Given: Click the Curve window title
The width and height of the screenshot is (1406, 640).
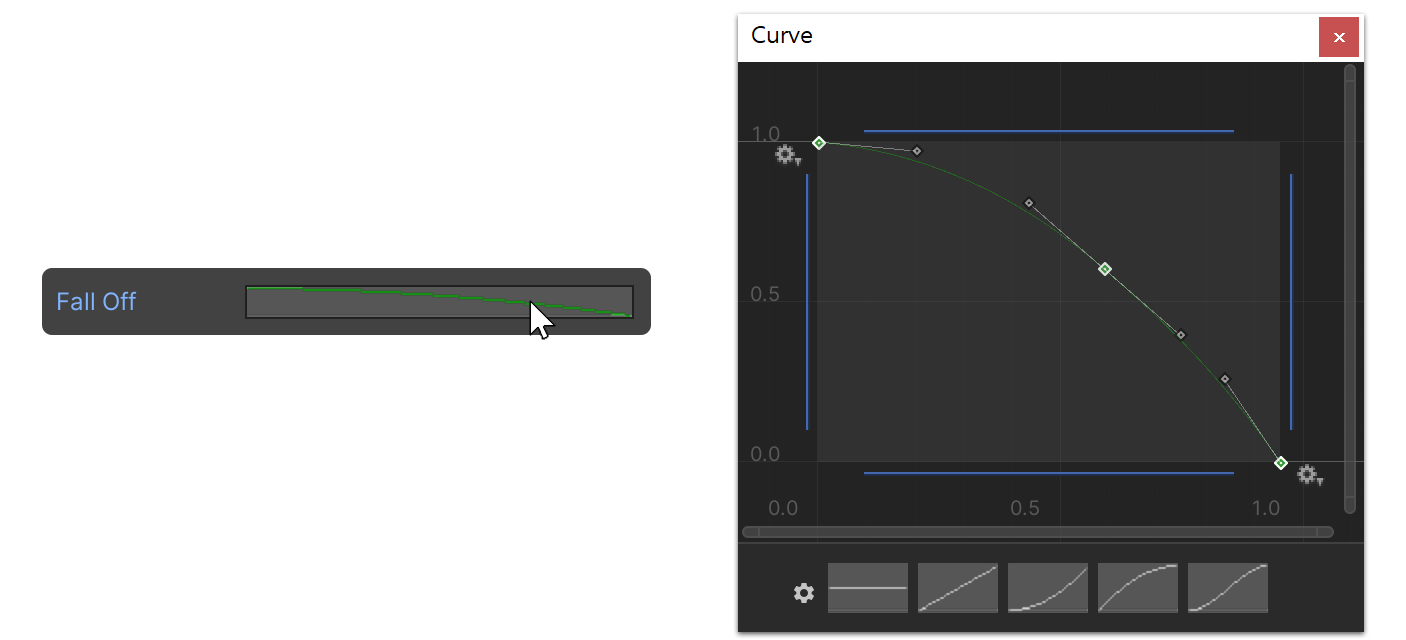Looking at the screenshot, I should click(x=782, y=36).
